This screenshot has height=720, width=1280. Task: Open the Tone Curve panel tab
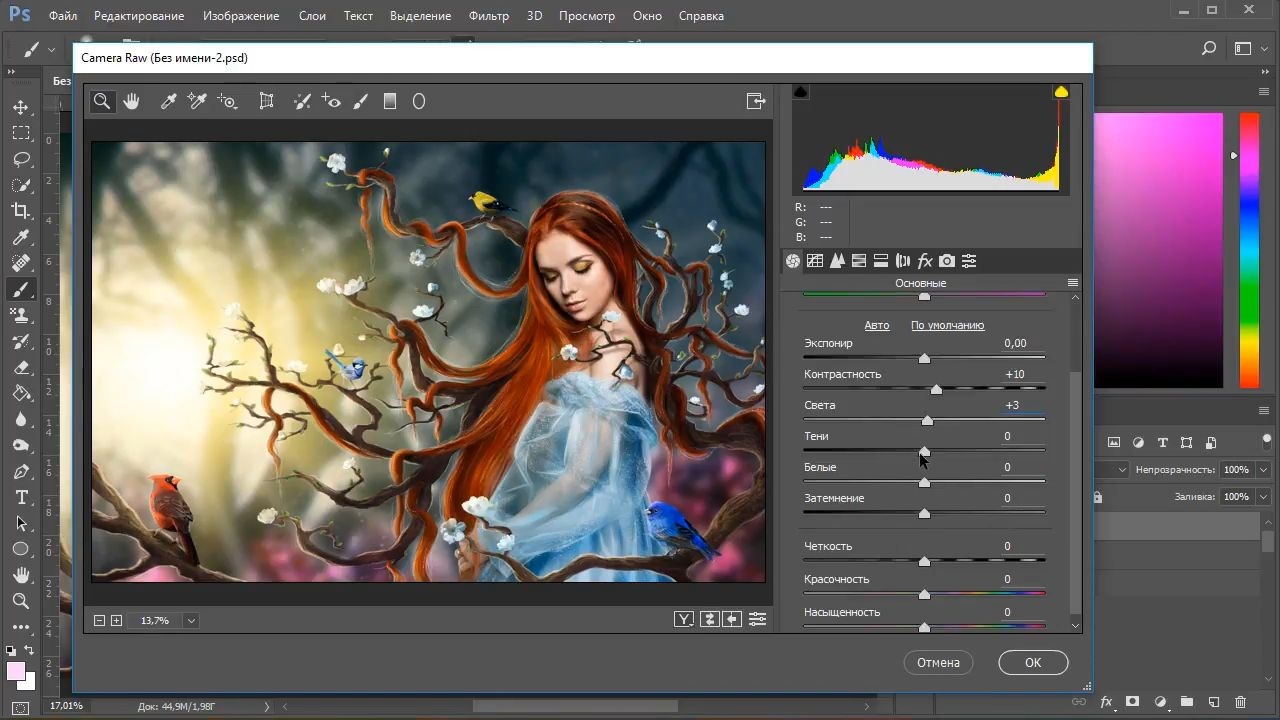[x=815, y=261]
